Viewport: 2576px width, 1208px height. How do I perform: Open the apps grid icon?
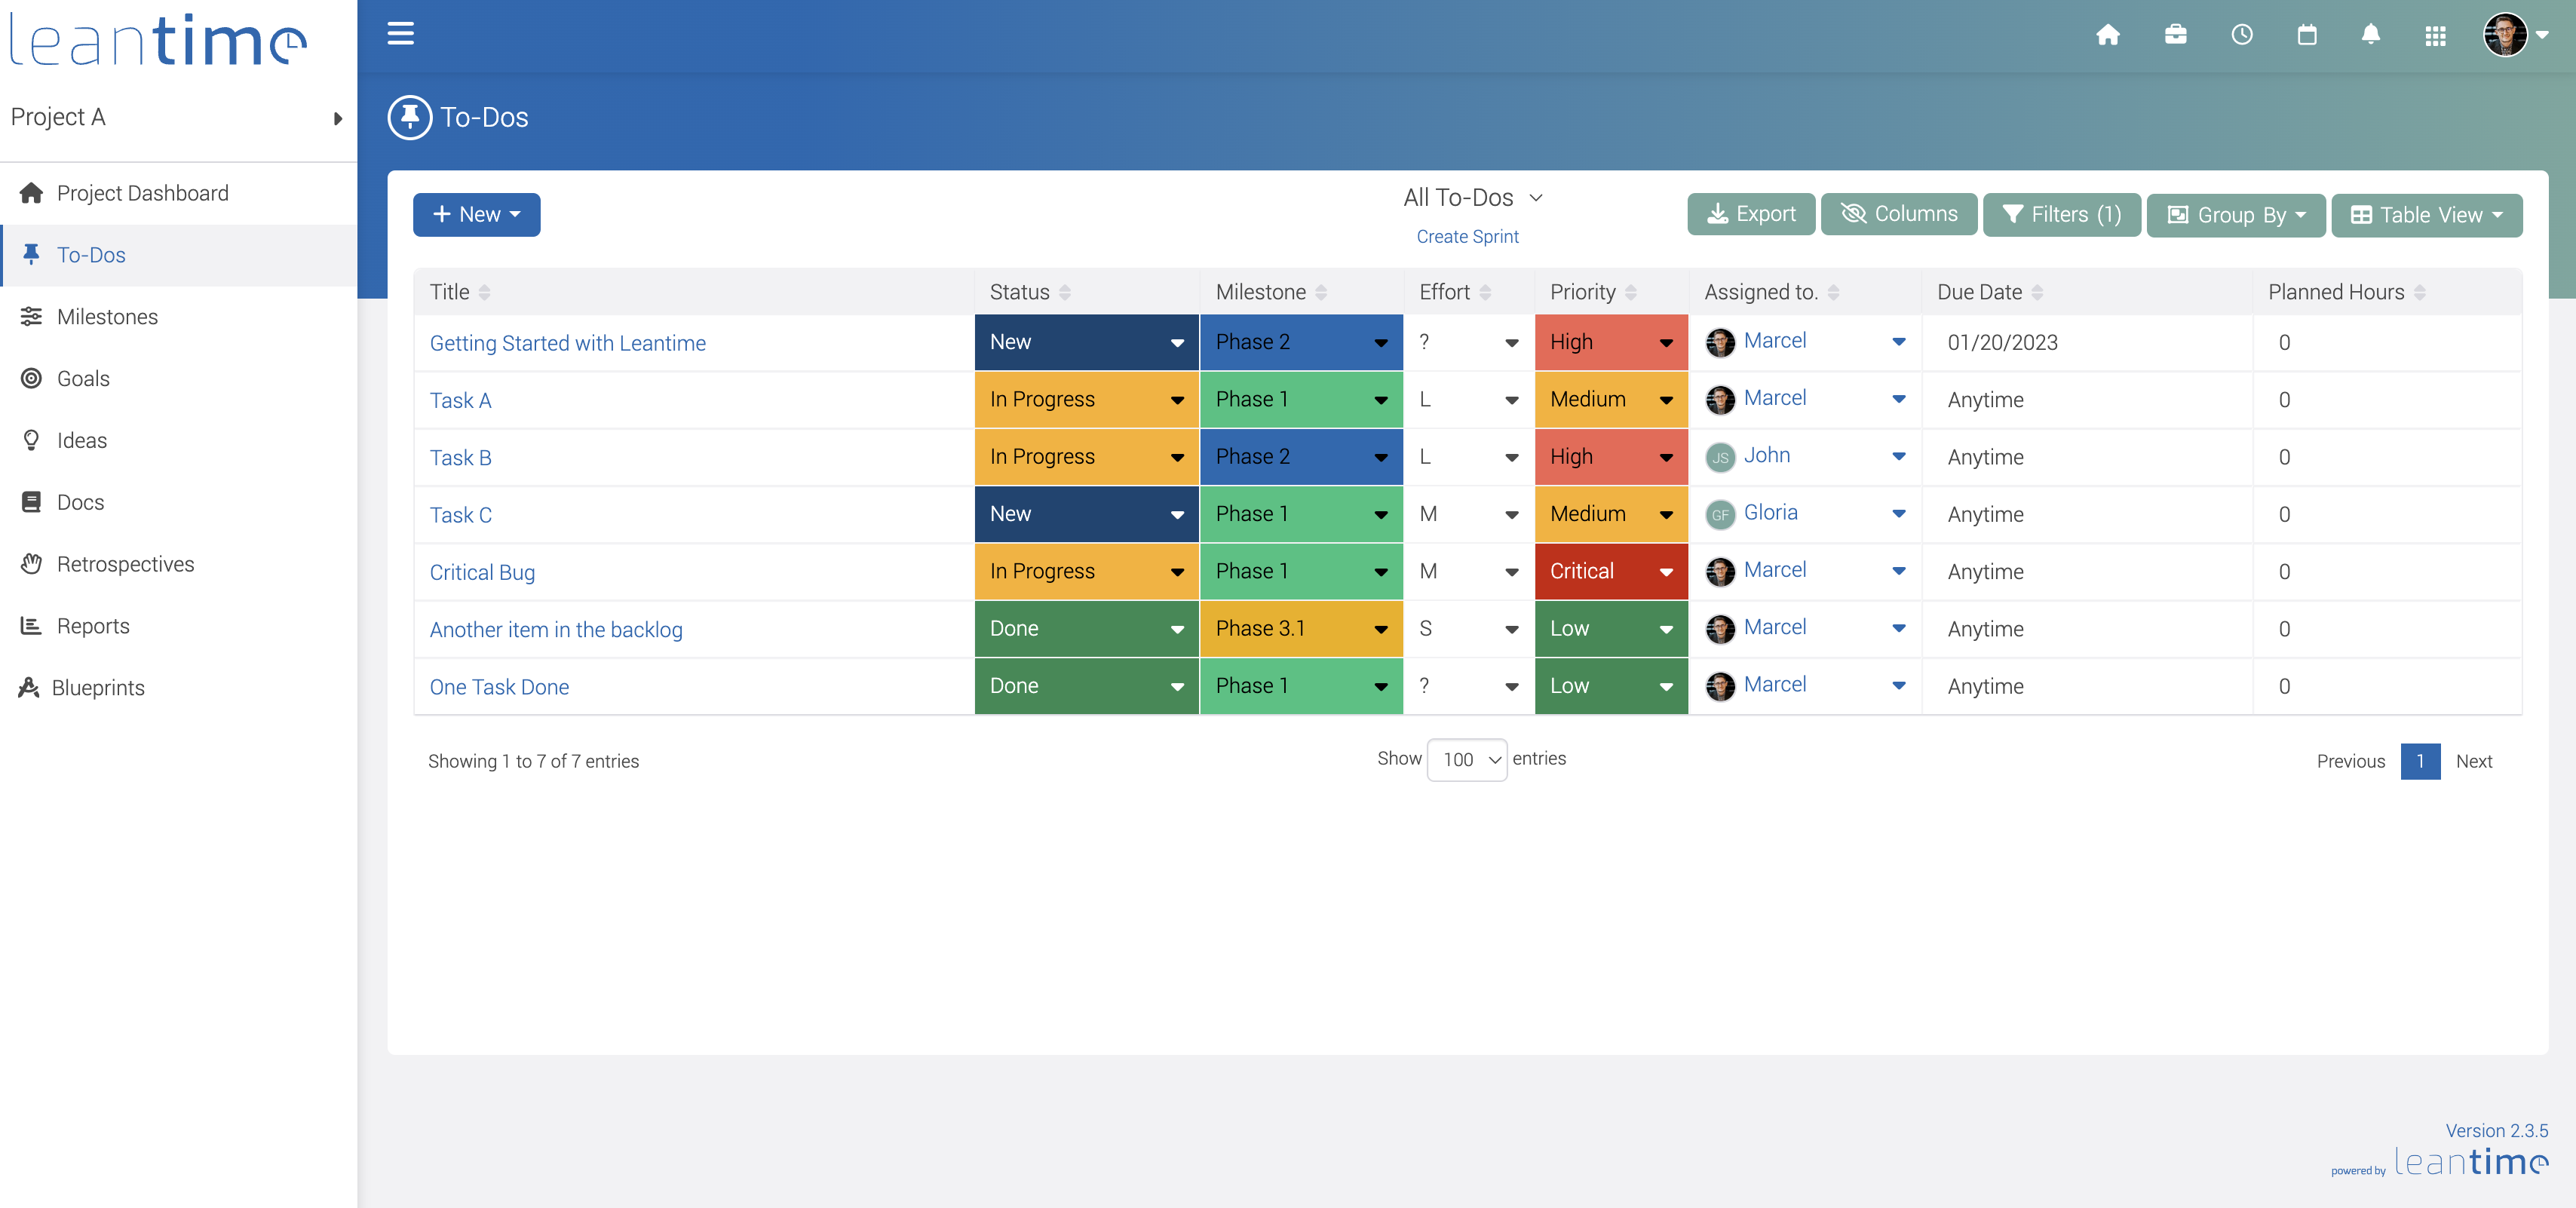[2435, 36]
